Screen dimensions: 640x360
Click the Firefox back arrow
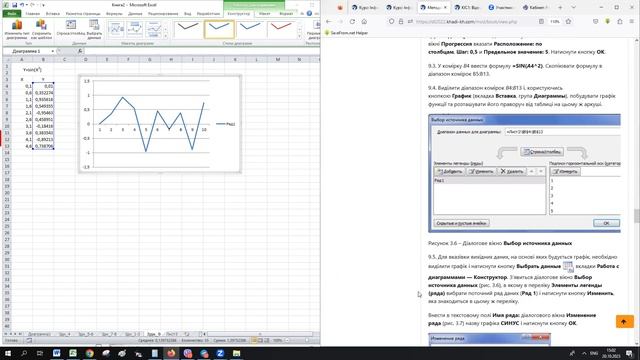click(x=329, y=21)
